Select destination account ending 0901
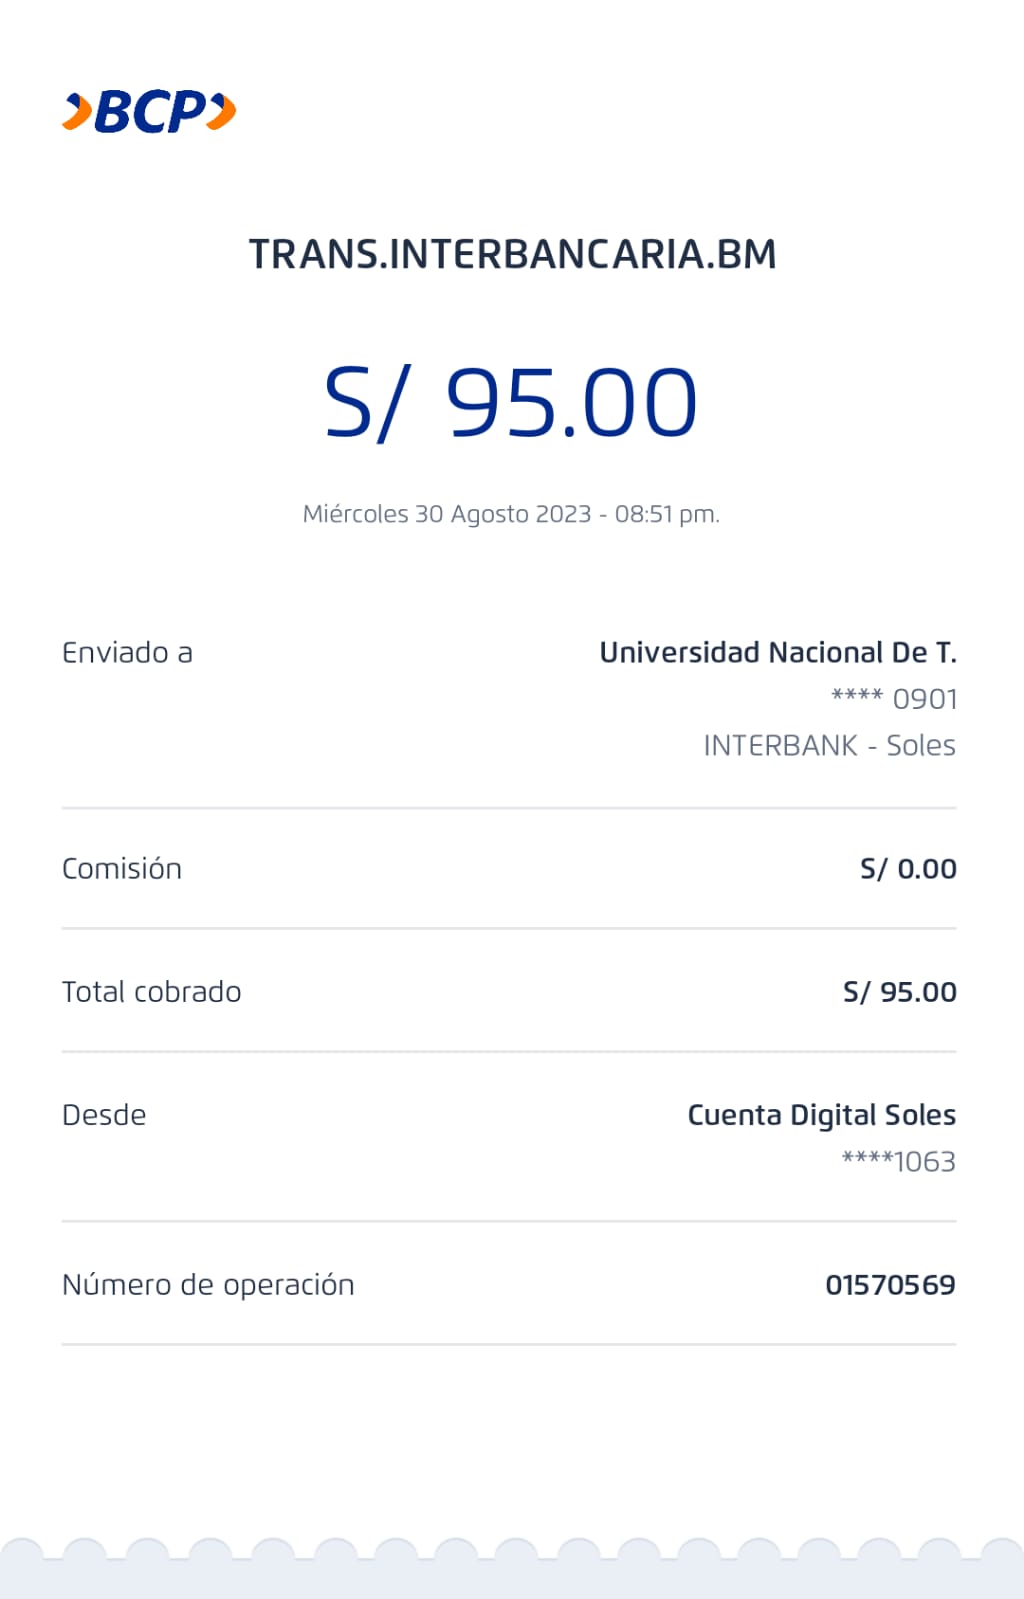Screen dimensions: 1024x1599 click(894, 699)
